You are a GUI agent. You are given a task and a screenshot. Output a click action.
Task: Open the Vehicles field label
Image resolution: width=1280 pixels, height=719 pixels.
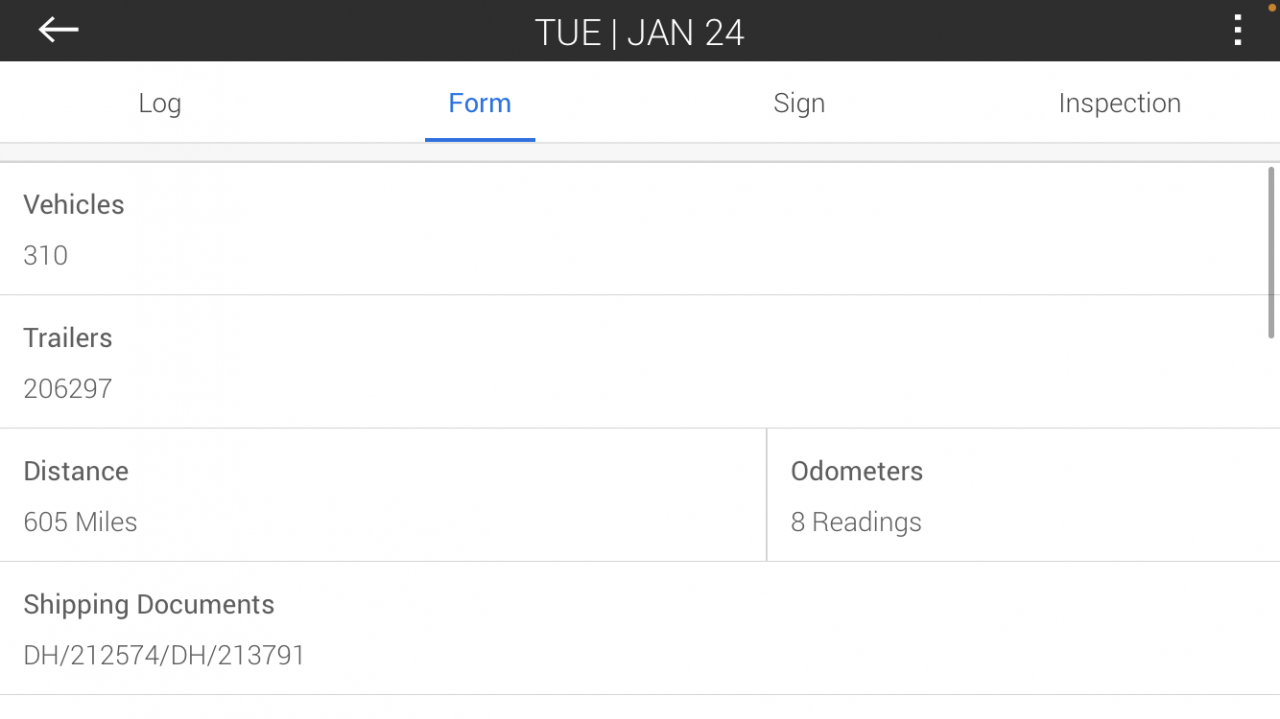pyautogui.click(x=74, y=205)
